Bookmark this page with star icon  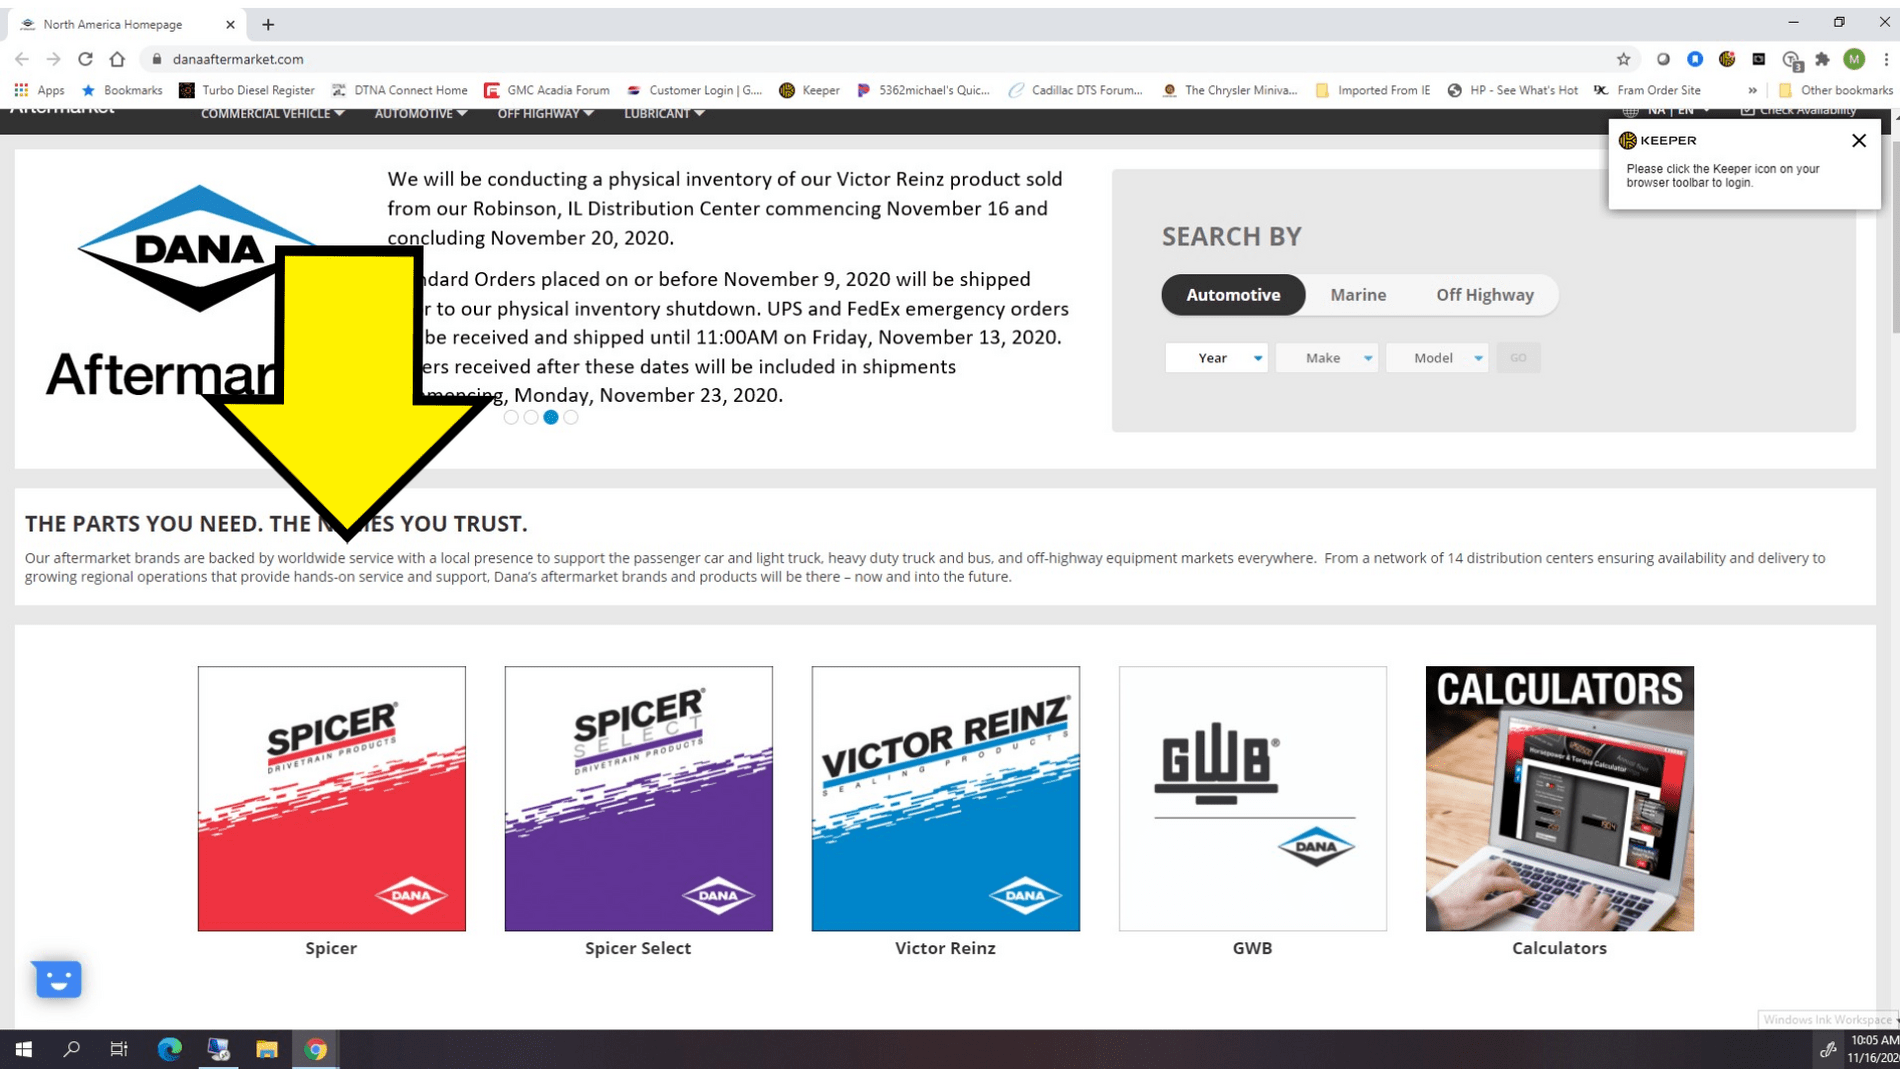click(x=1623, y=59)
